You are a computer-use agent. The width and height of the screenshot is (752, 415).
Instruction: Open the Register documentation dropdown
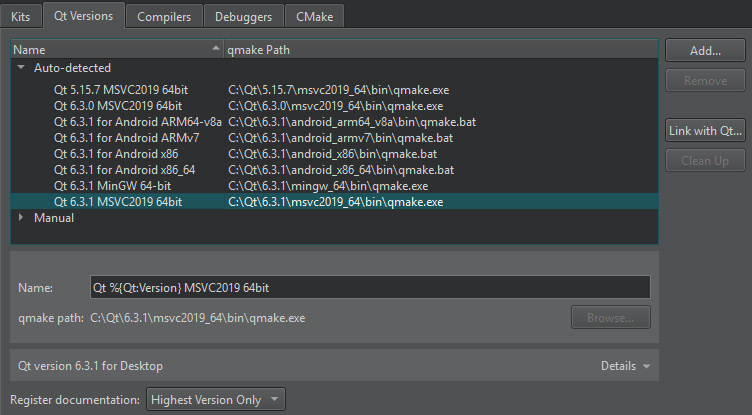pos(216,400)
